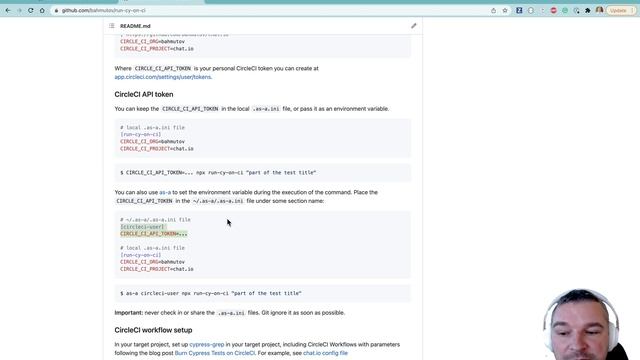This screenshot has height=360, width=640.
Task: Open the blue Z extension icon
Action: point(519,10)
